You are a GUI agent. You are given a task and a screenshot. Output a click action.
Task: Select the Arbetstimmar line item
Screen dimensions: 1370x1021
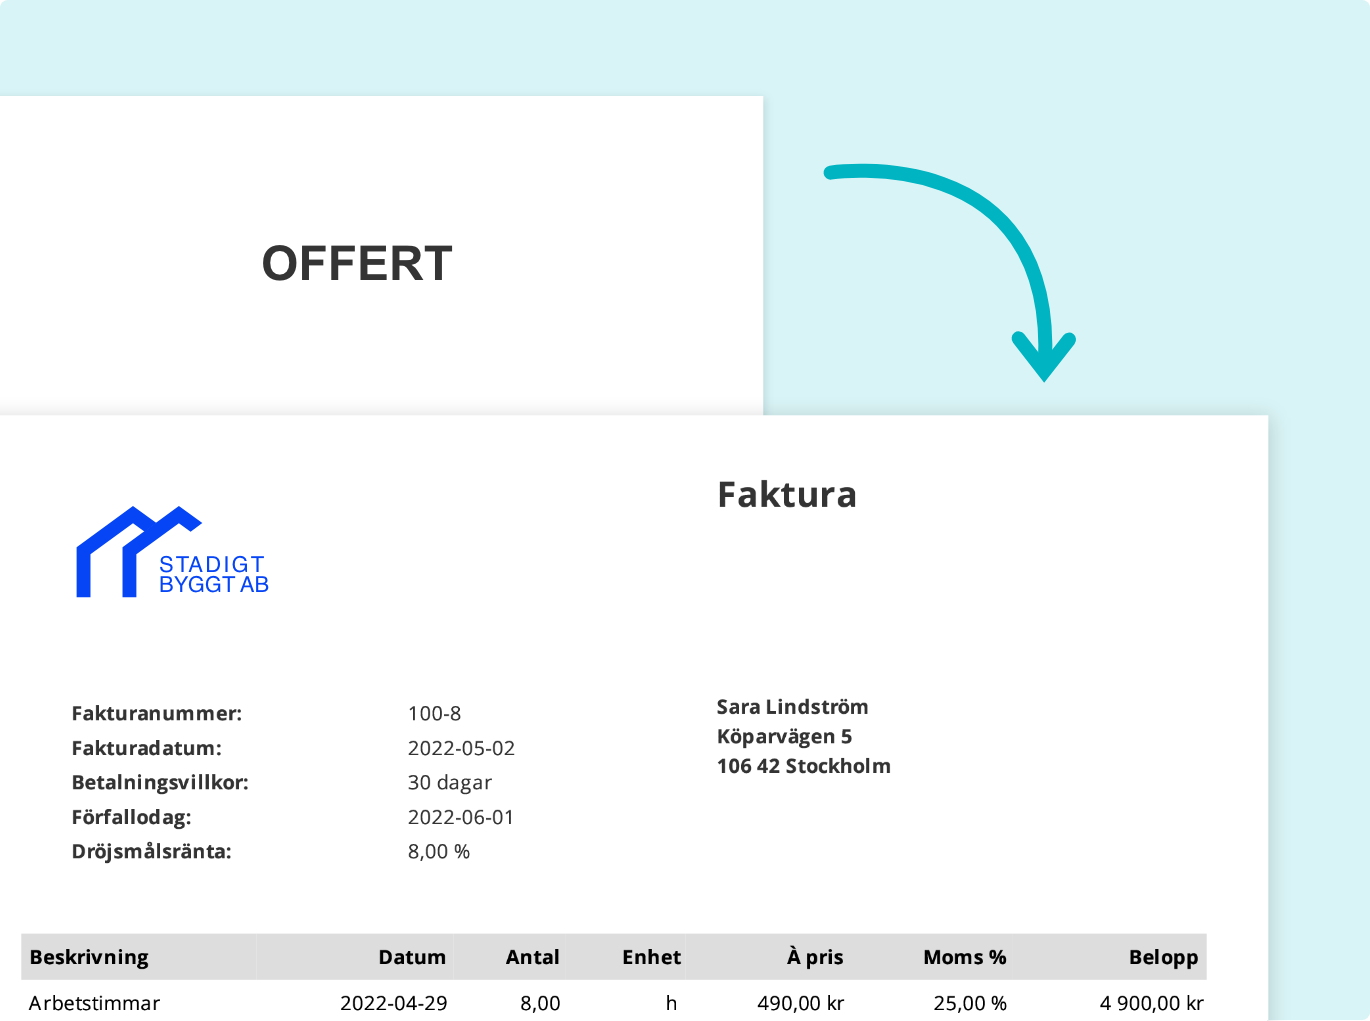(95, 1003)
